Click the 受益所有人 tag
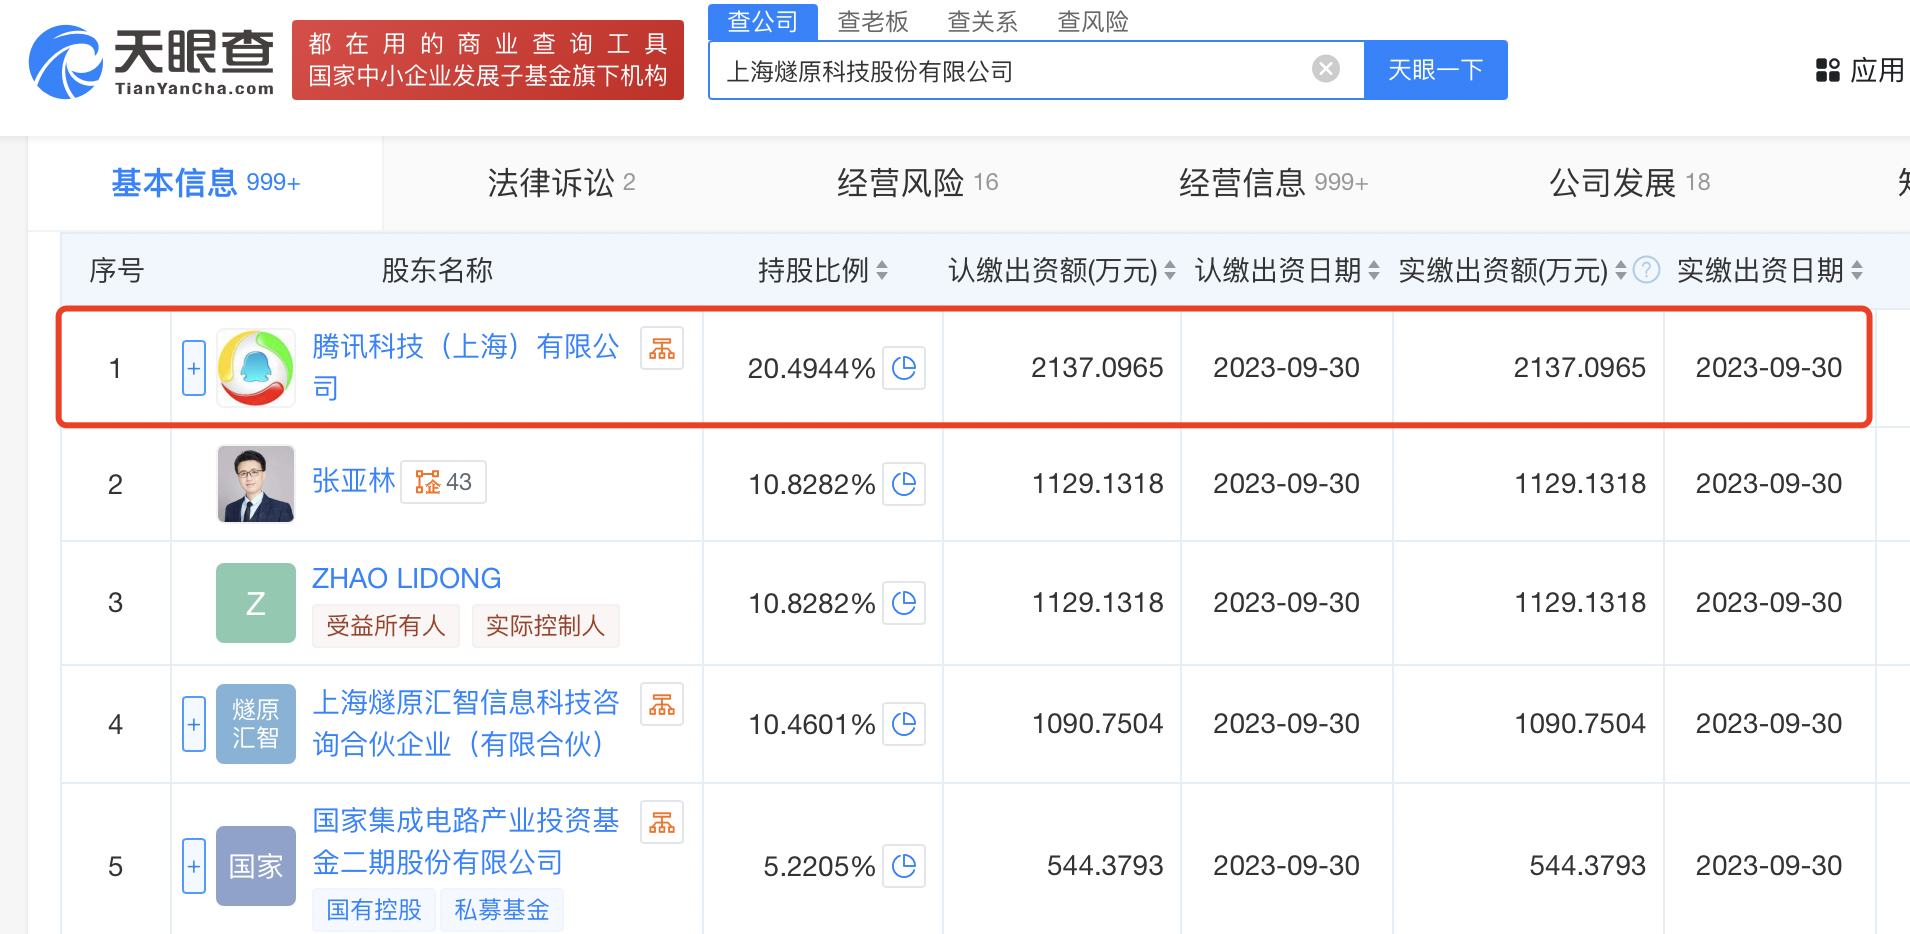Screen dimensions: 1910x934 pyautogui.click(x=385, y=626)
